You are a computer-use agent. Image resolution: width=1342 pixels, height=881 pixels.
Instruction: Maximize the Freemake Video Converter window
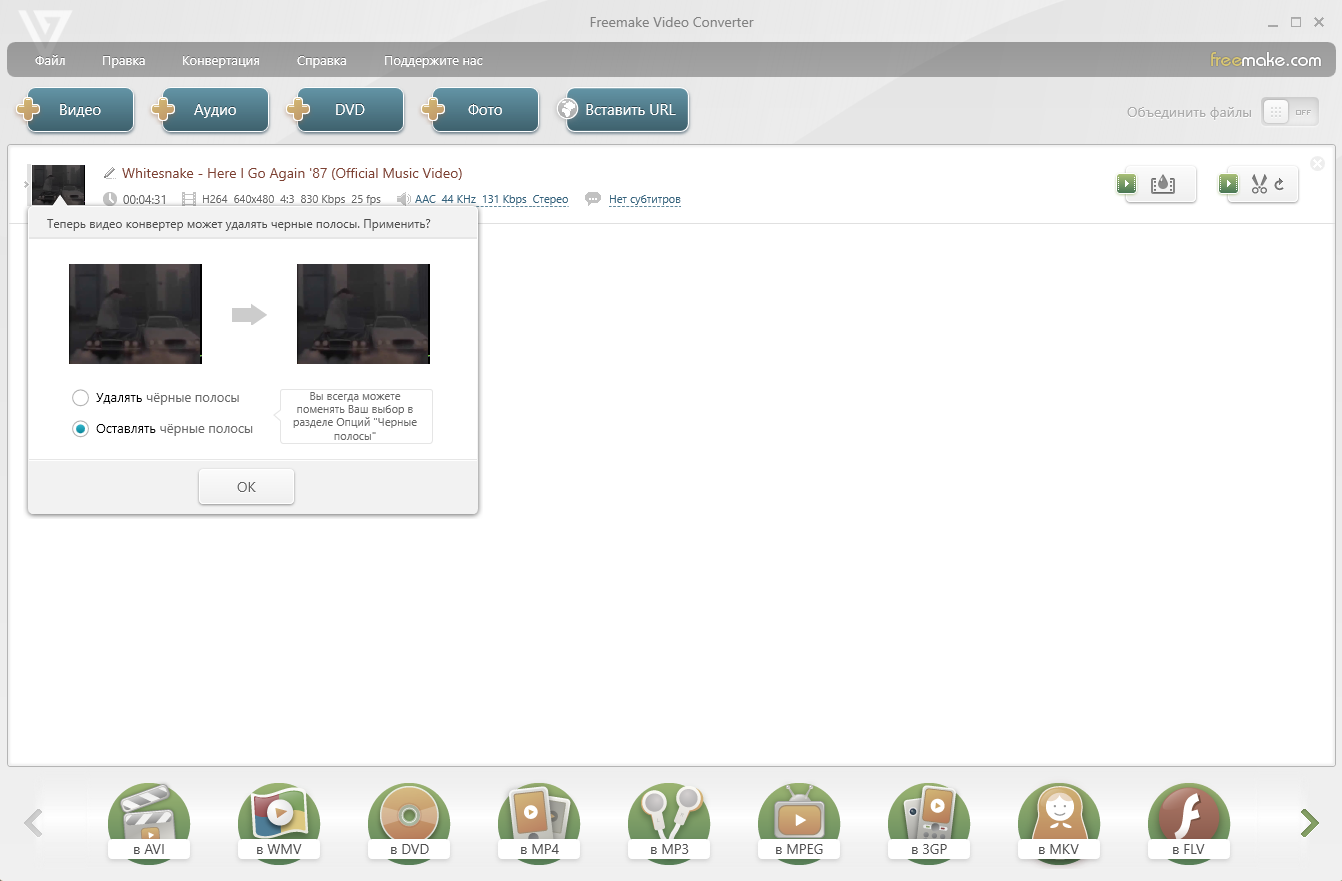(1296, 22)
